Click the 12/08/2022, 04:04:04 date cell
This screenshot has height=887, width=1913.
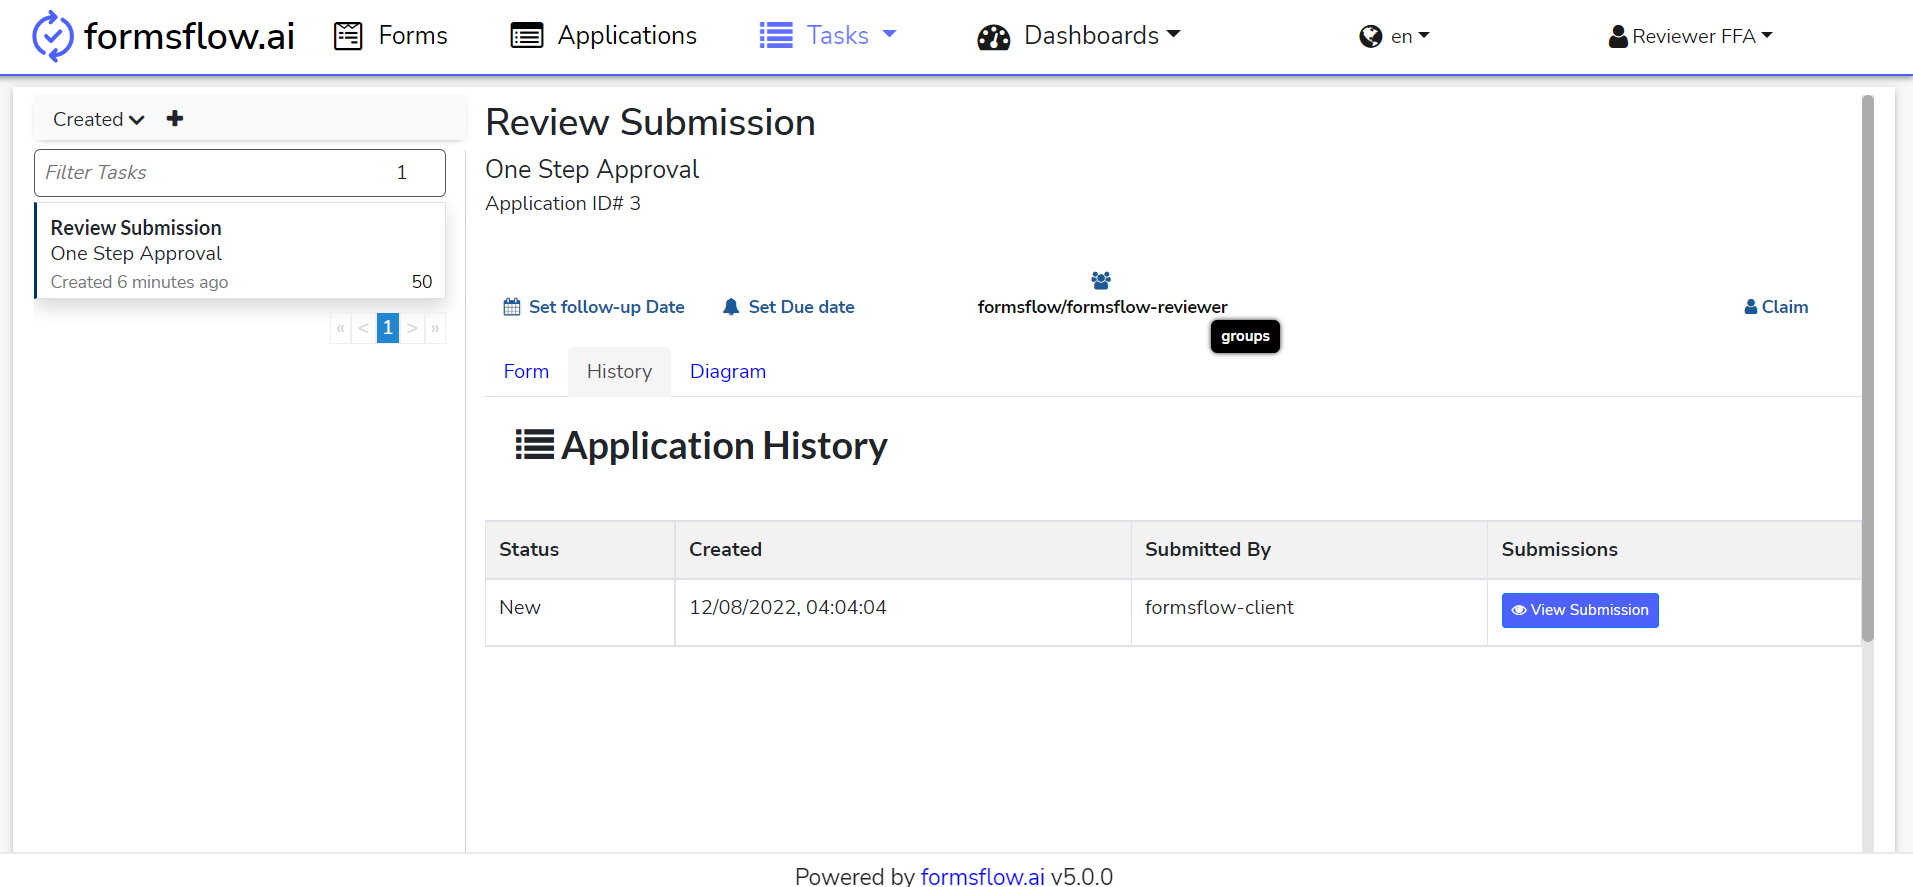(x=903, y=612)
